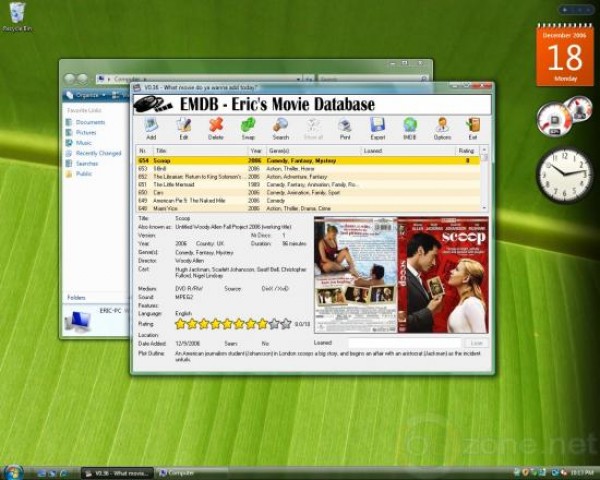Click the greyed Show all toolbar icon
Image resolution: width=600 pixels, height=480 pixels.
tap(313, 125)
